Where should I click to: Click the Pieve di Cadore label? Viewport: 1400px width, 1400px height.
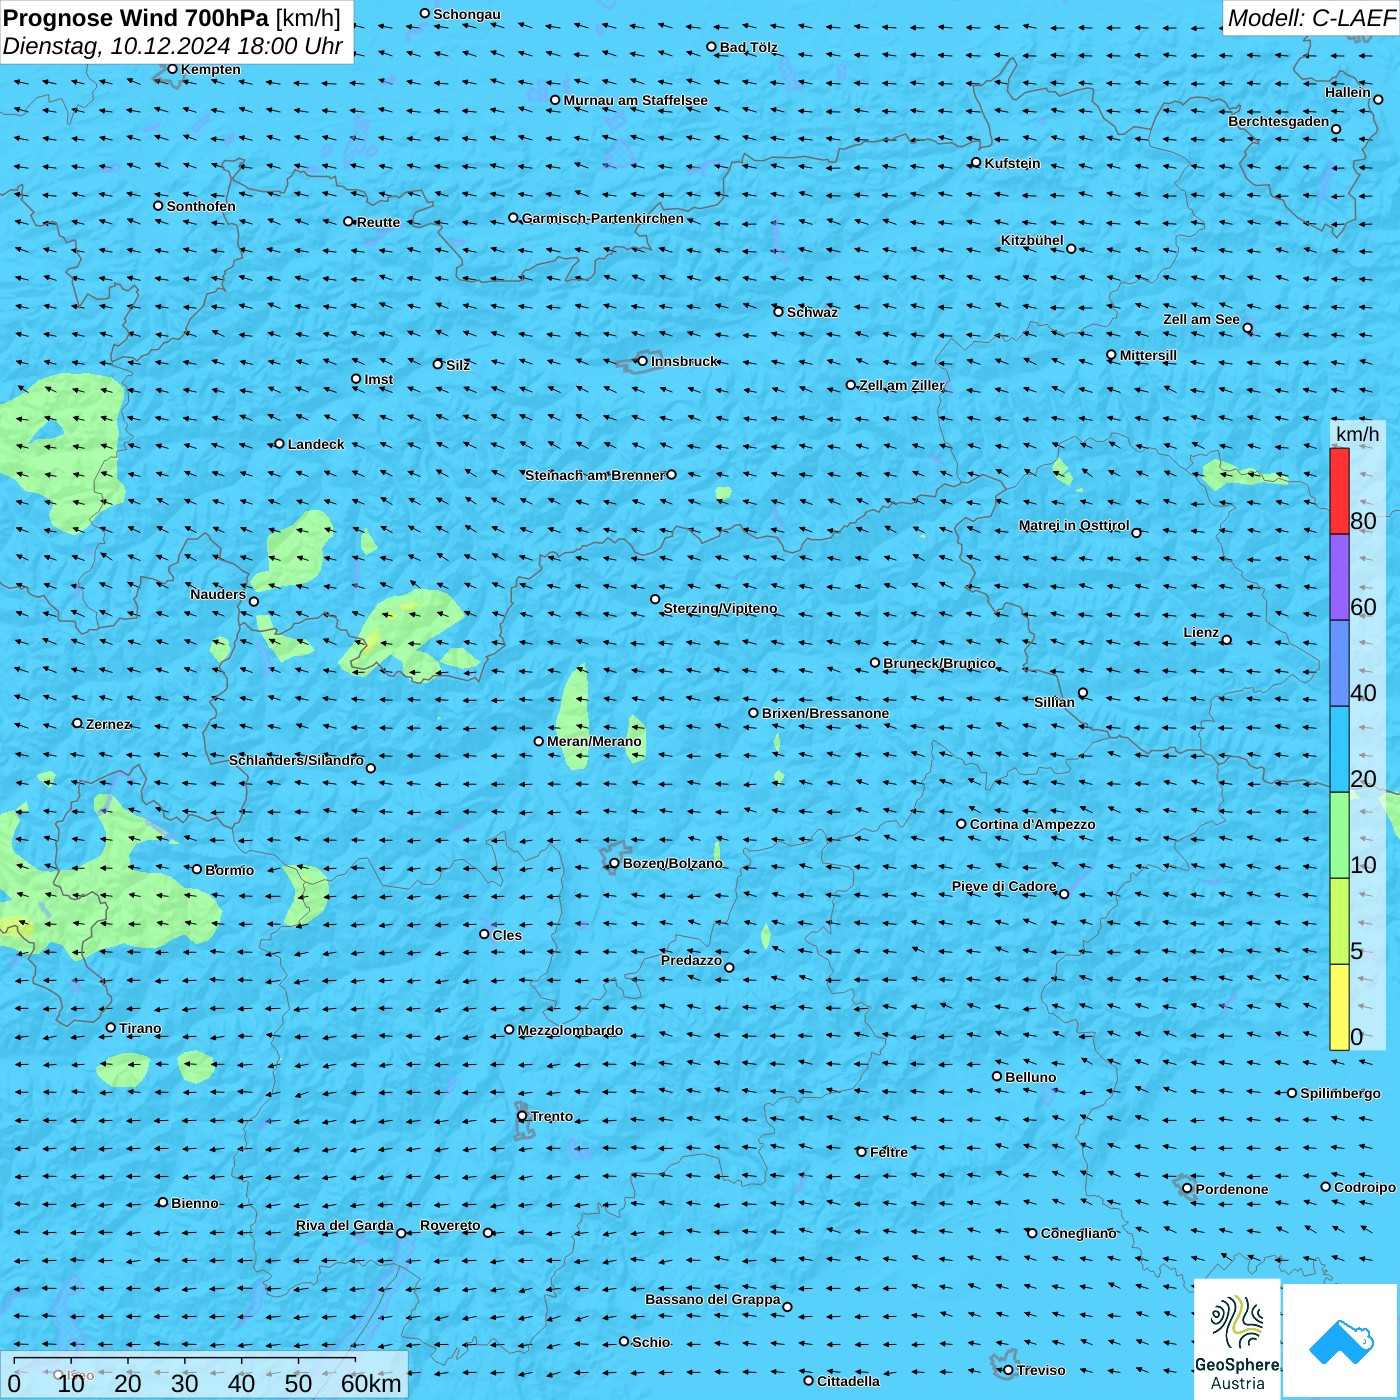coord(1003,886)
